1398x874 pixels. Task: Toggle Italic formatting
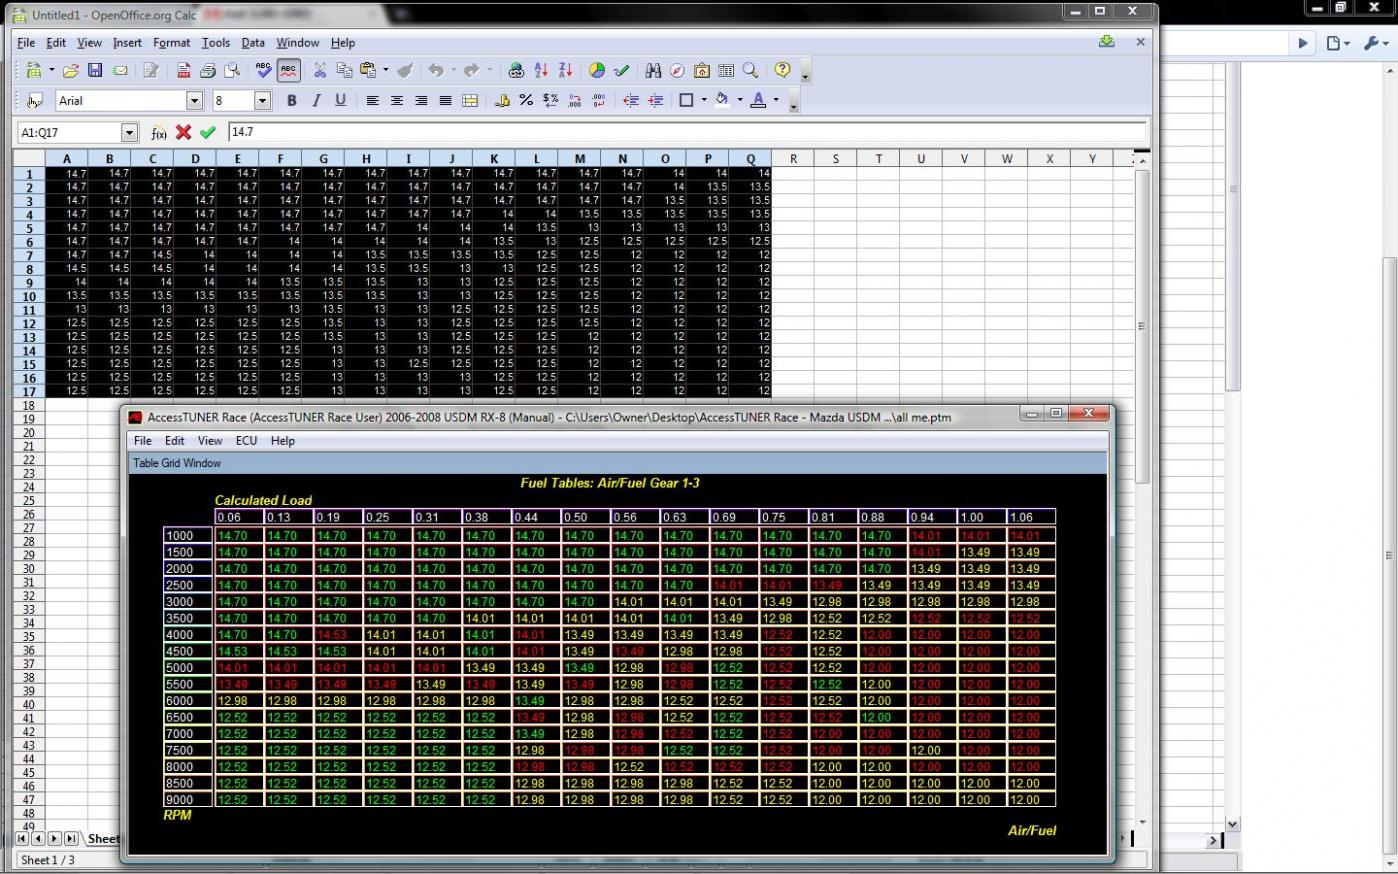pos(316,101)
